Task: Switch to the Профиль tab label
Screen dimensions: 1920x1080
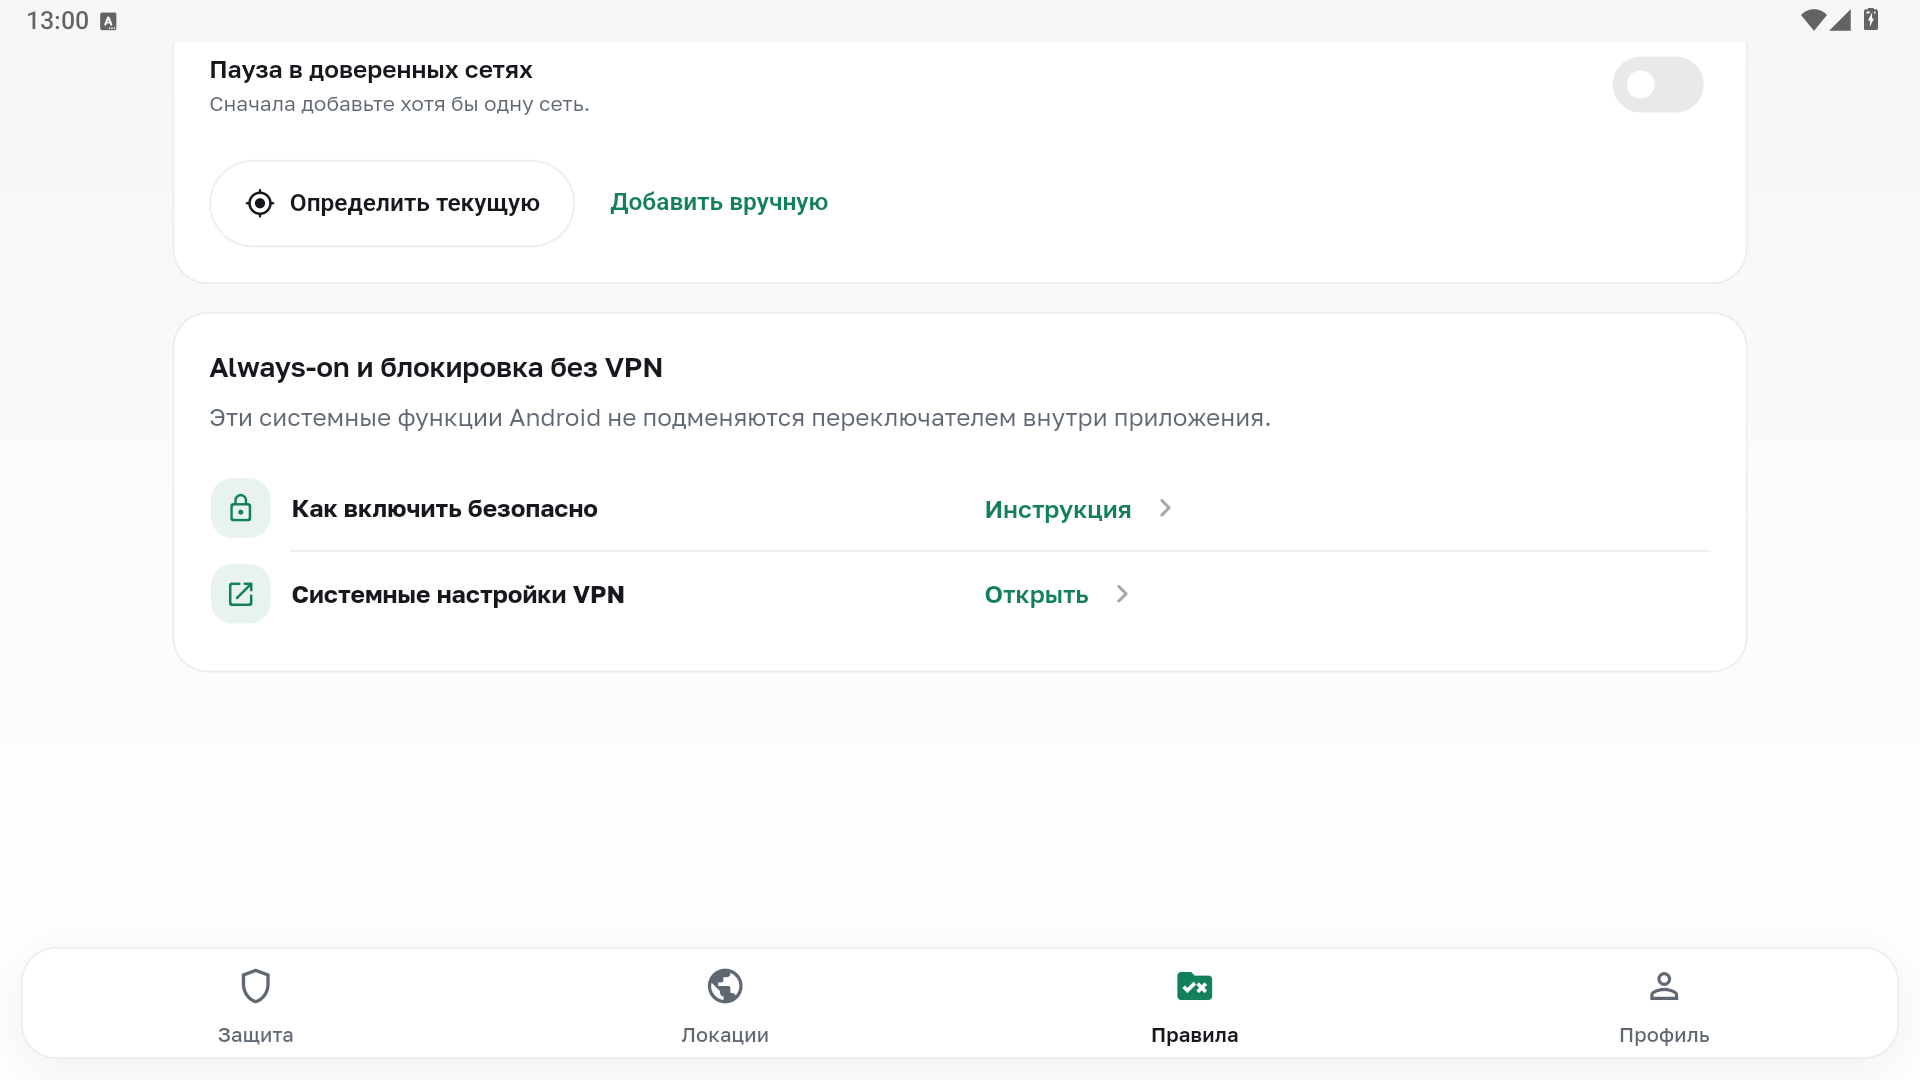Action: tap(1664, 1035)
